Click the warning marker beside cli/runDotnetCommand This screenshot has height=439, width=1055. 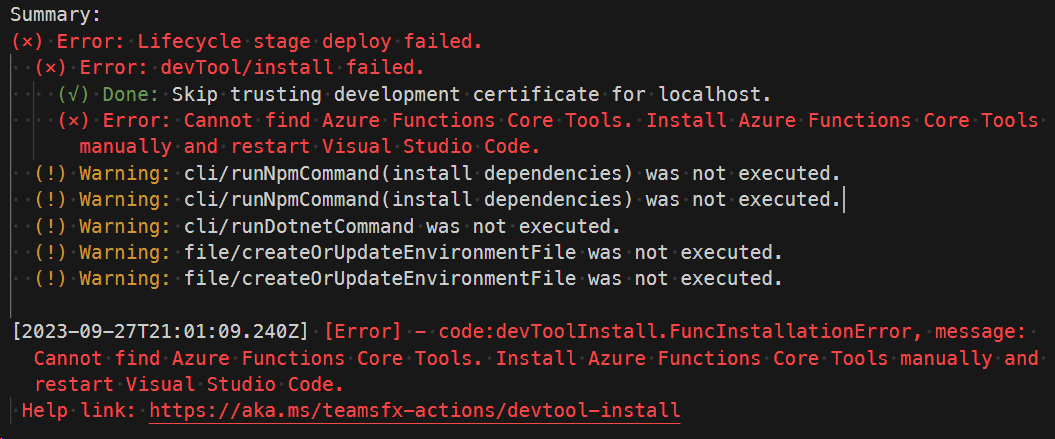point(51,225)
